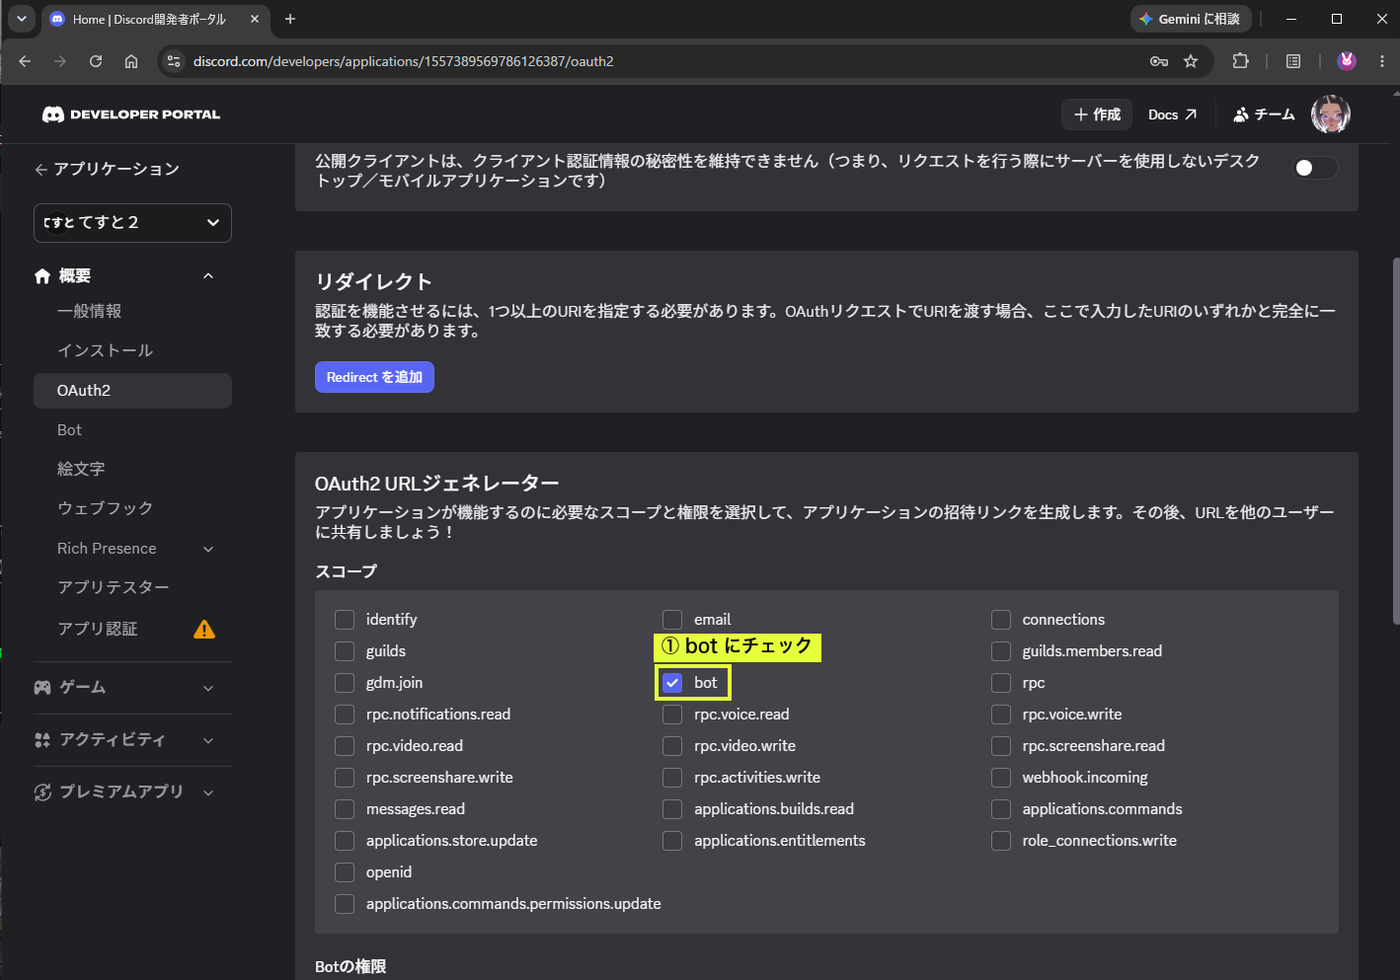Open the browser extensions menu

coord(1240,61)
